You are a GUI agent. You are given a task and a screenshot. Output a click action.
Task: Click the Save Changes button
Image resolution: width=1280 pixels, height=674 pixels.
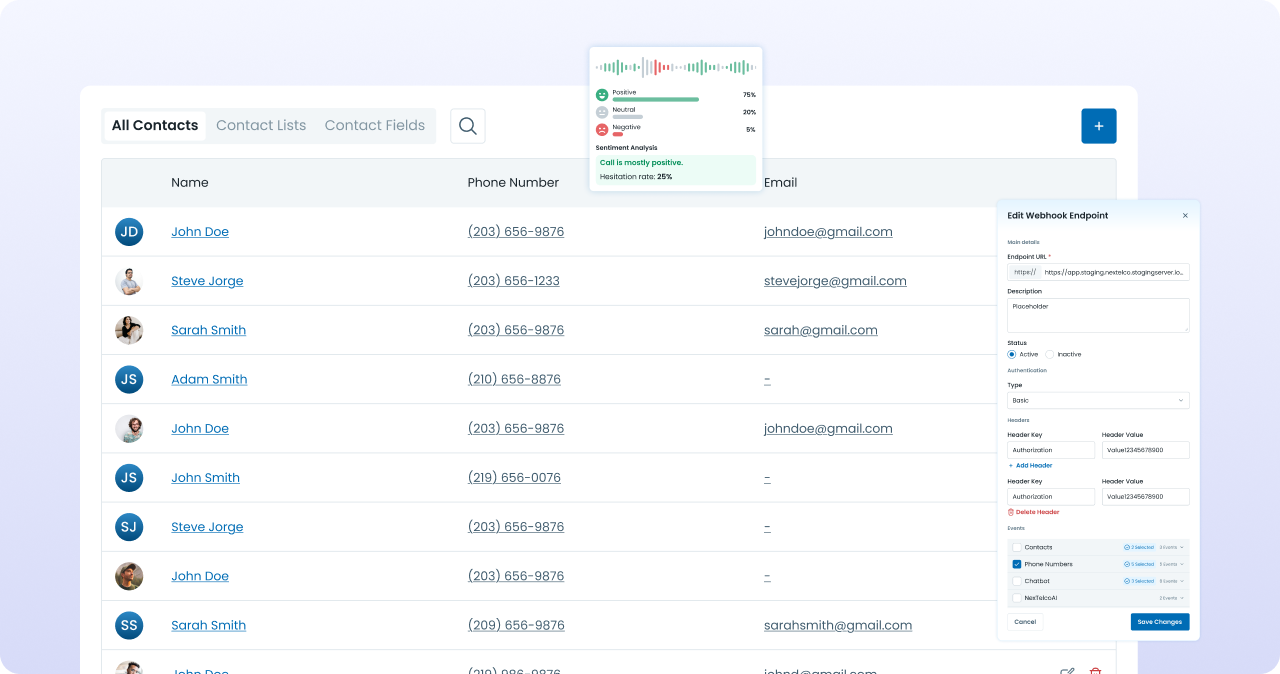point(1159,622)
